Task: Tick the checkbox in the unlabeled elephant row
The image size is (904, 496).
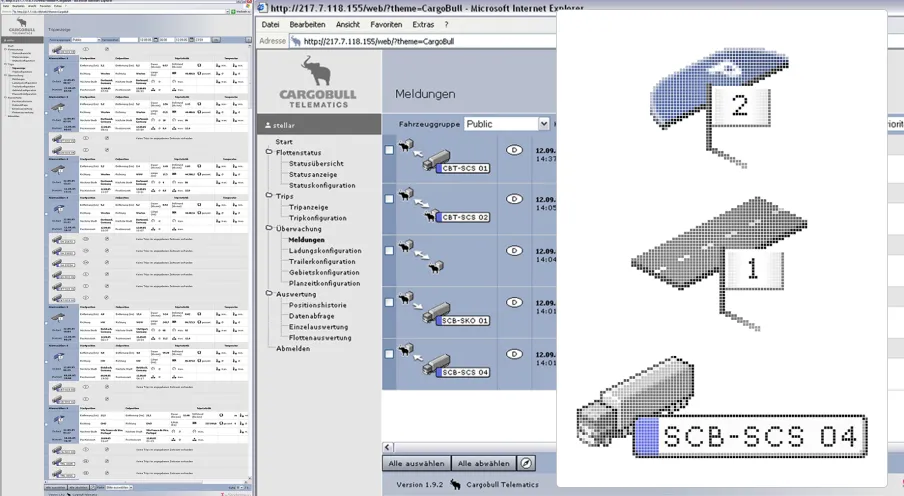Action: coord(389,250)
